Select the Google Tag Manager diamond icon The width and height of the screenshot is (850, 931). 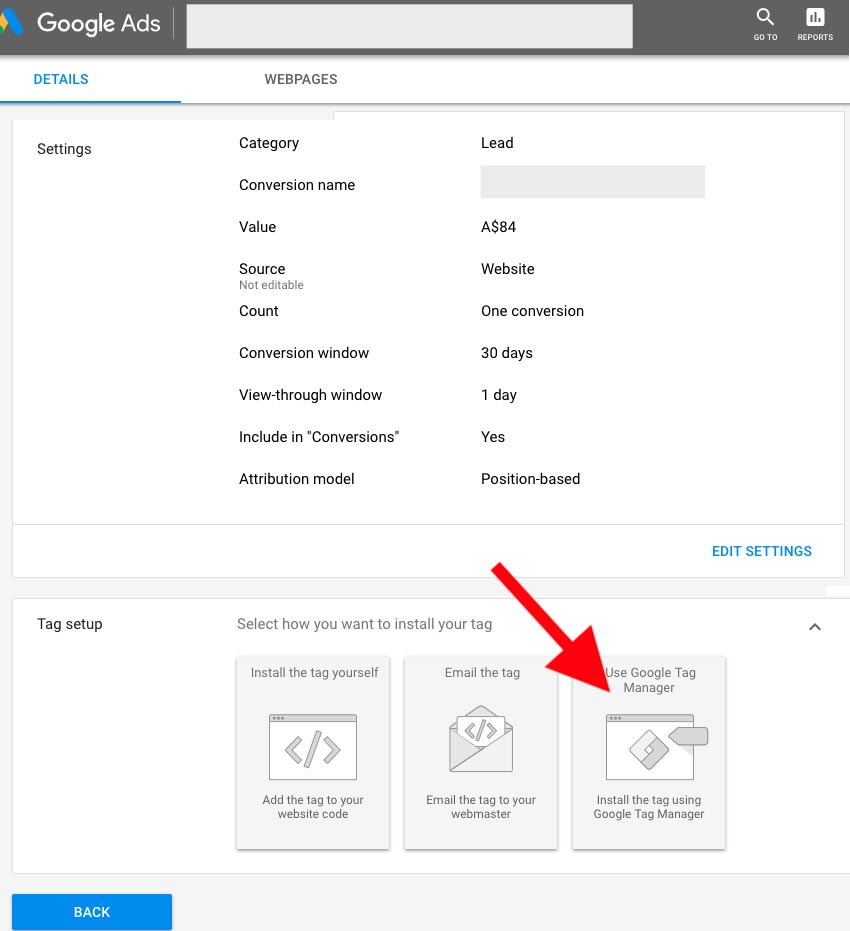649,749
